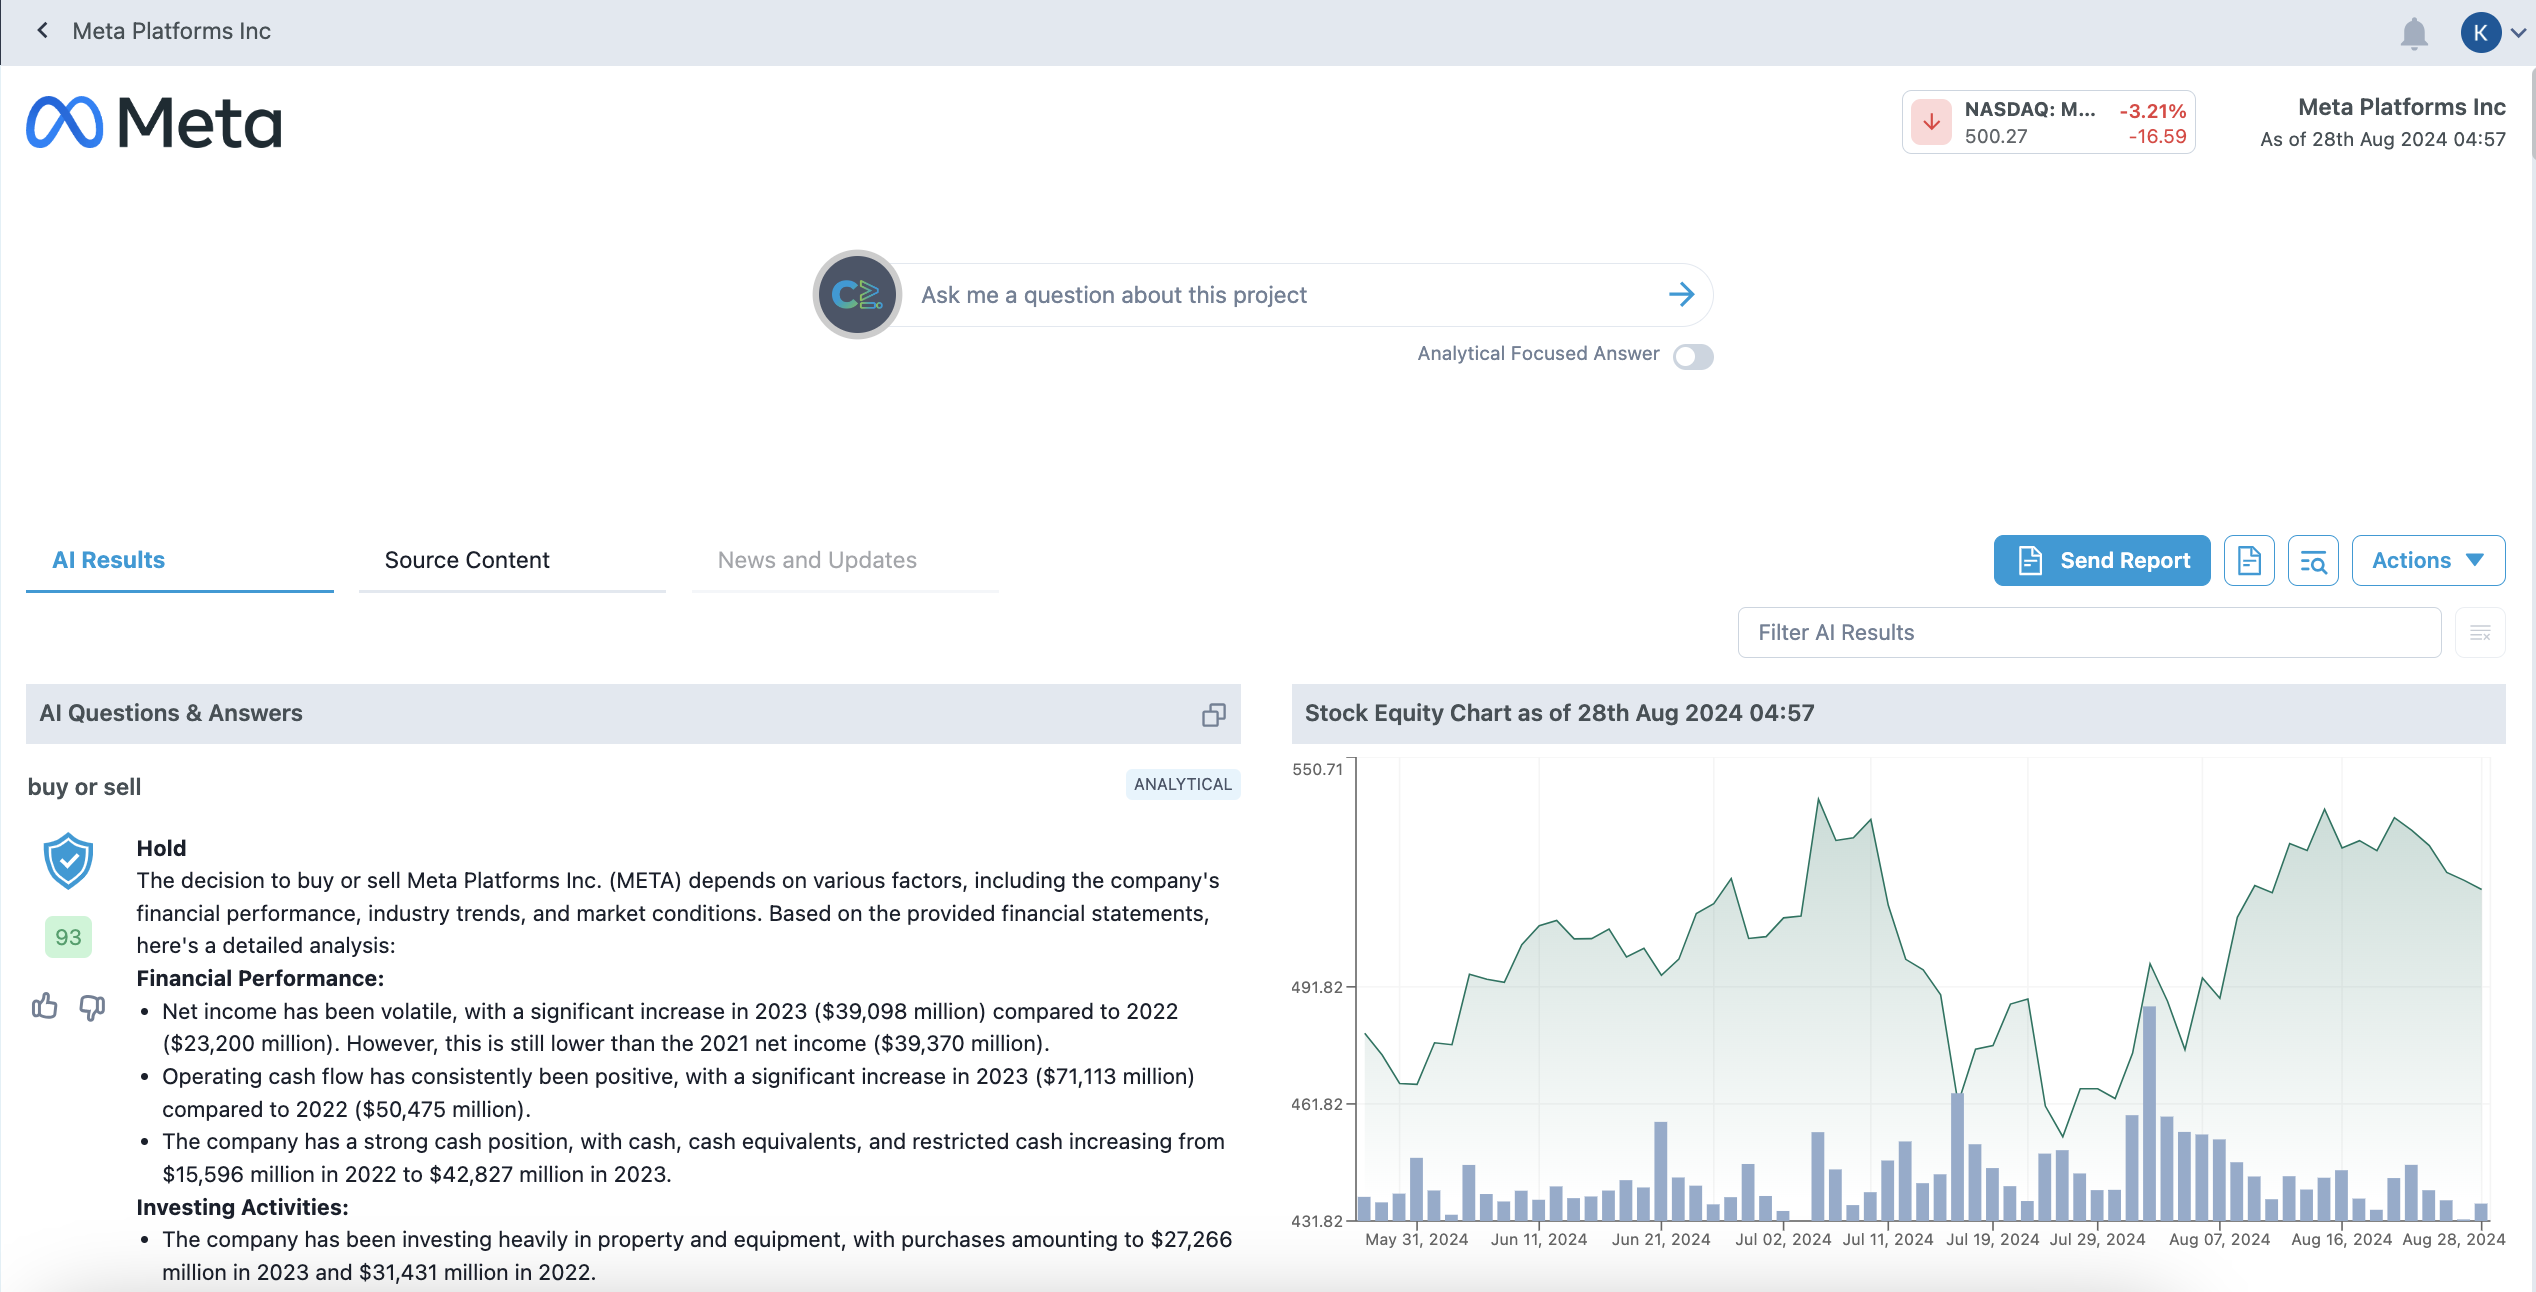Image resolution: width=2536 pixels, height=1292 pixels.
Task: Open the NASDAQ stock ticker card
Action: tap(2048, 122)
